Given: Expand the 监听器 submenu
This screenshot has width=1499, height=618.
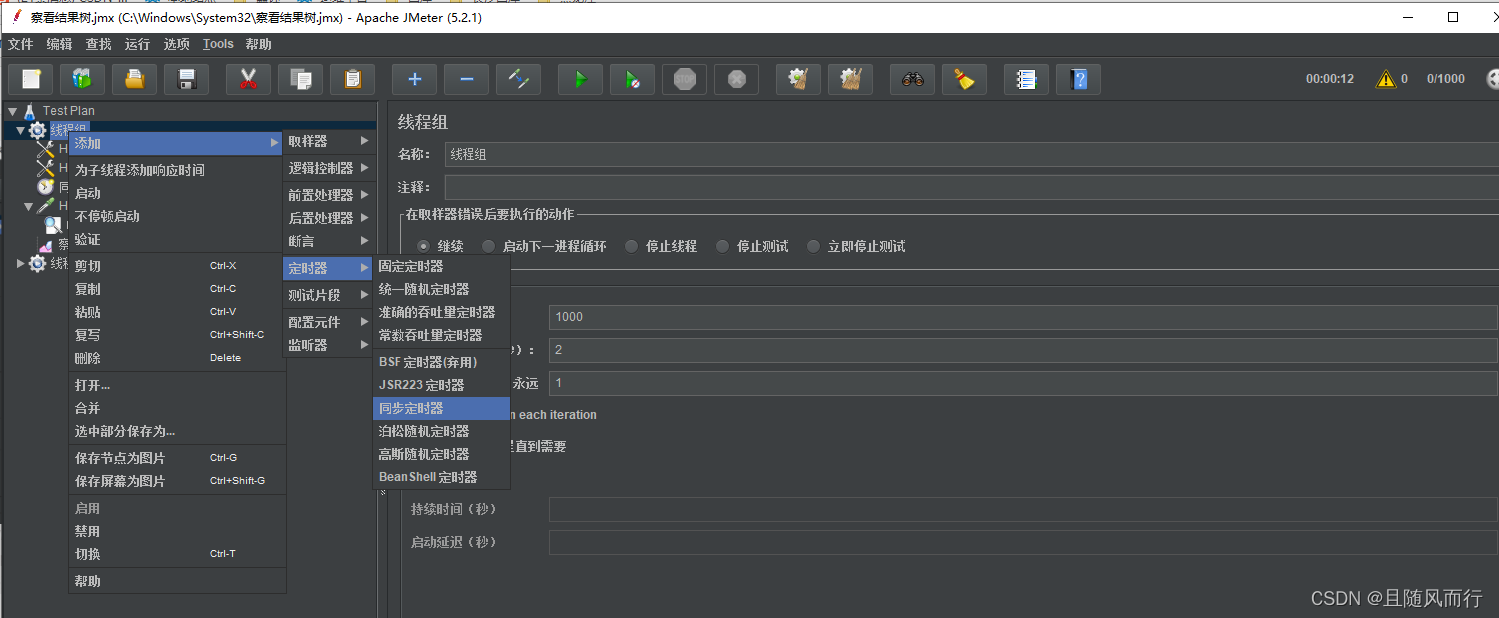Looking at the screenshot, I should (x=328, y=345).
